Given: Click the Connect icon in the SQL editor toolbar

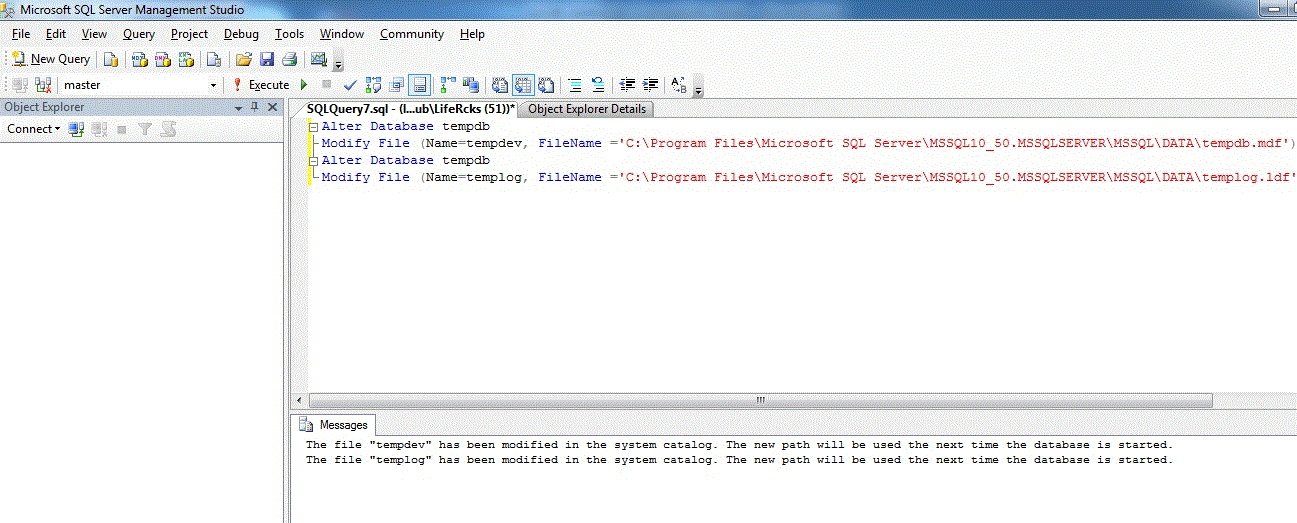Looking at the screenshot, I should [20, 85].
